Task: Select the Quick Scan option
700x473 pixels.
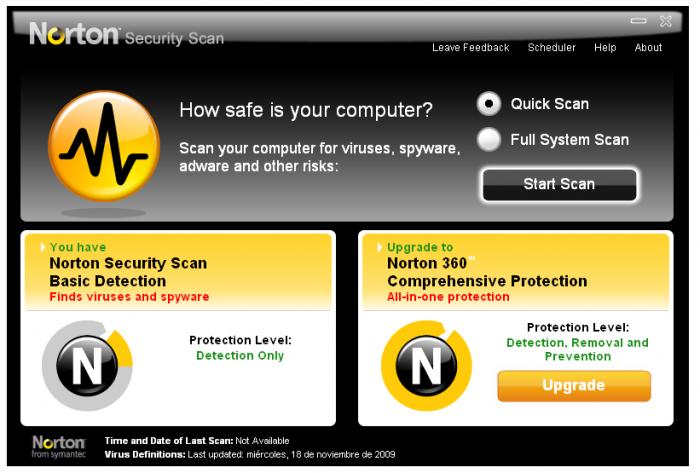Action: pyautogui.click(x=489, y=103)
